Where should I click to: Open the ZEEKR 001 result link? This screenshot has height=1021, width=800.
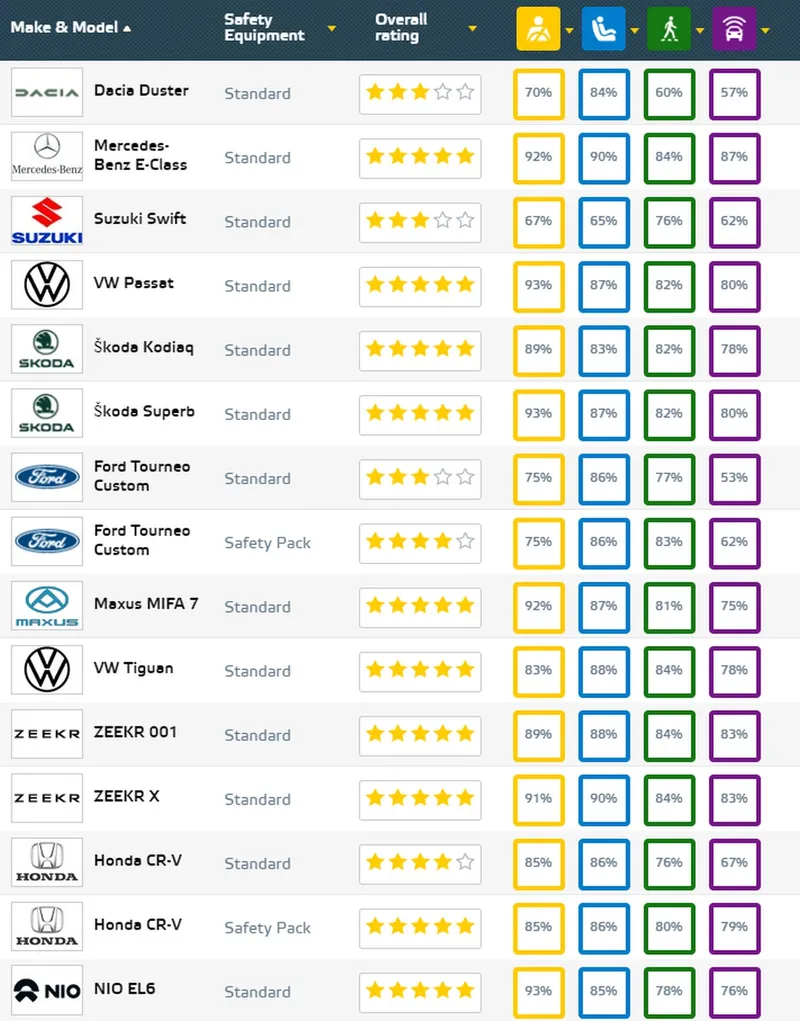point(135,732)
